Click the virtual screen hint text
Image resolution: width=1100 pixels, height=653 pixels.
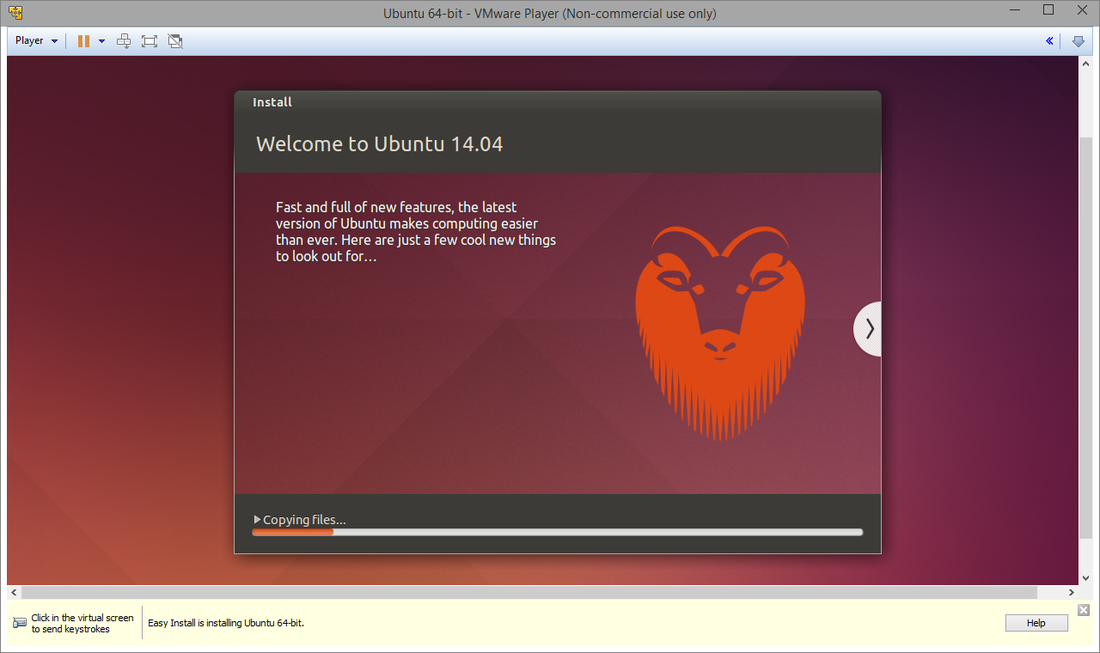82,624
